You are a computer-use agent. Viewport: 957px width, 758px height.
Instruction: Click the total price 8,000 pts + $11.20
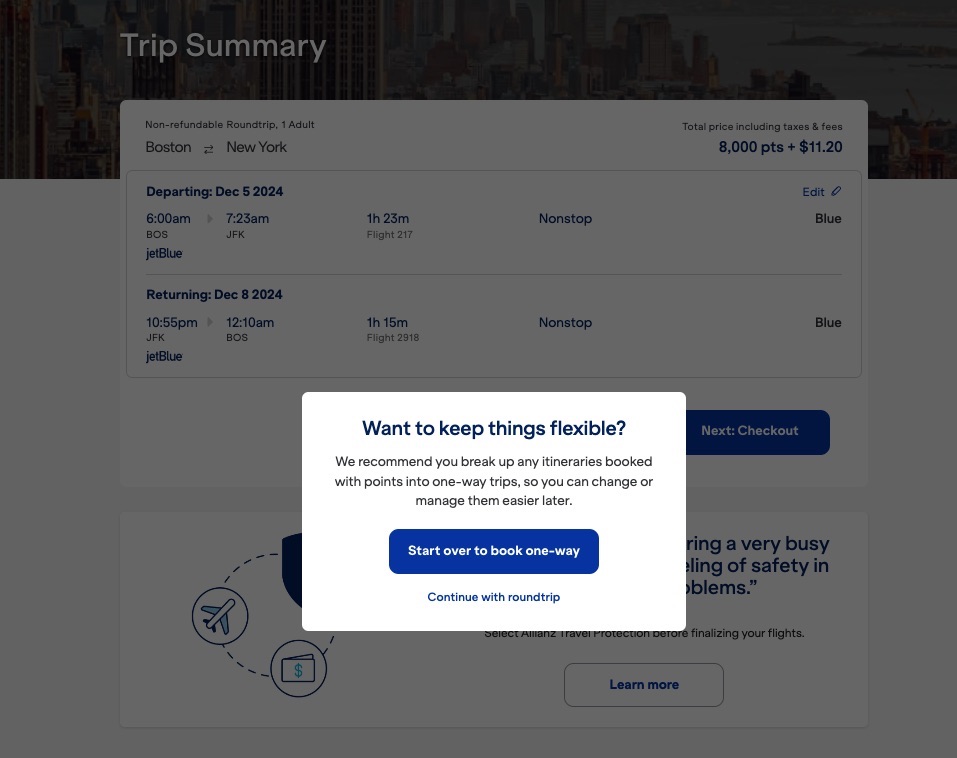(780, 146)
